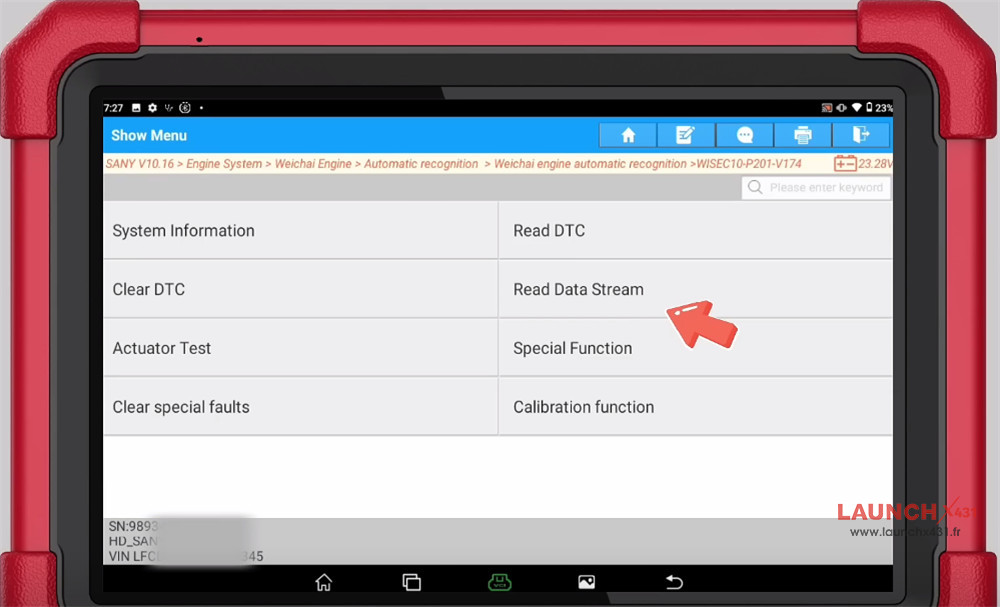
Task: Open the message chat icon
Action: click(x=744, y=135)
